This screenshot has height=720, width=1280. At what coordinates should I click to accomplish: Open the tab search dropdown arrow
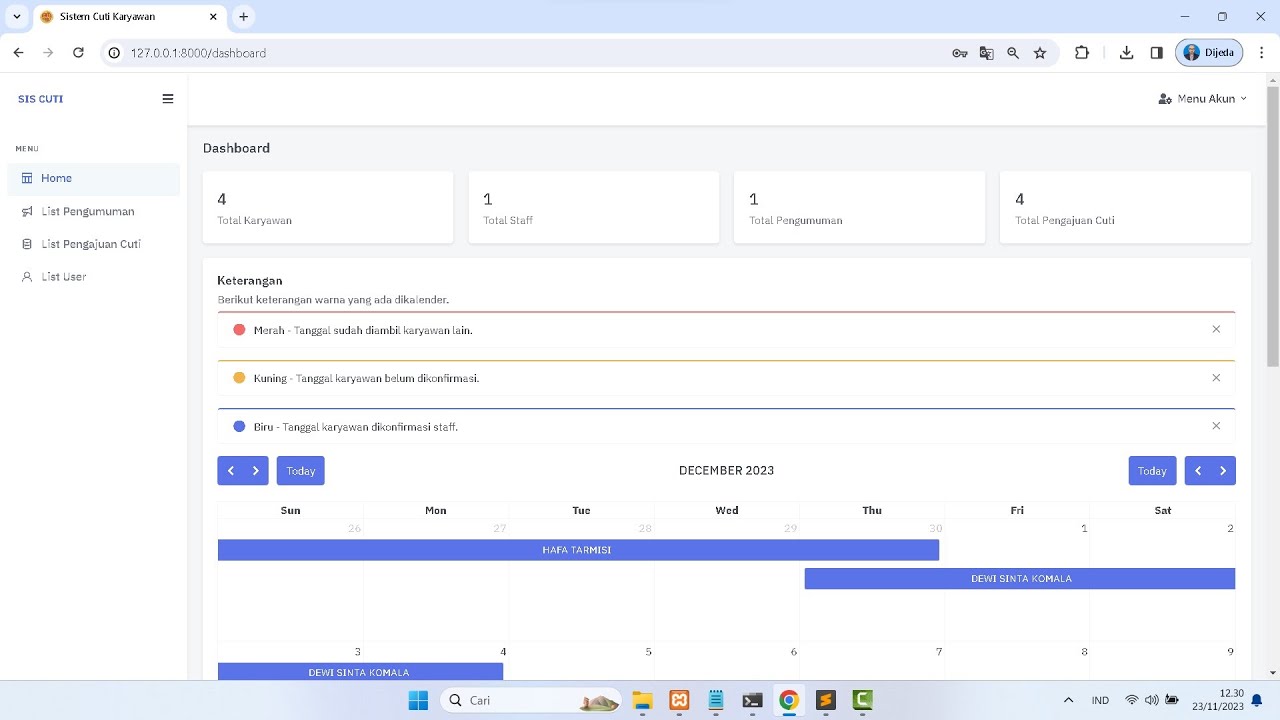(17, 17)
